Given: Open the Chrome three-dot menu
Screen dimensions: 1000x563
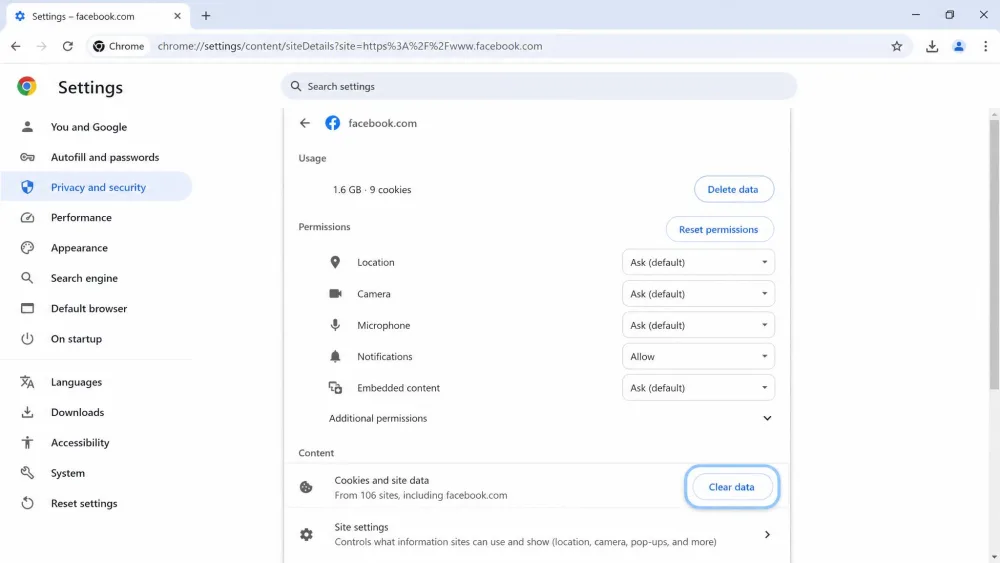Looking at the screenshot, I should coord(985,46).
